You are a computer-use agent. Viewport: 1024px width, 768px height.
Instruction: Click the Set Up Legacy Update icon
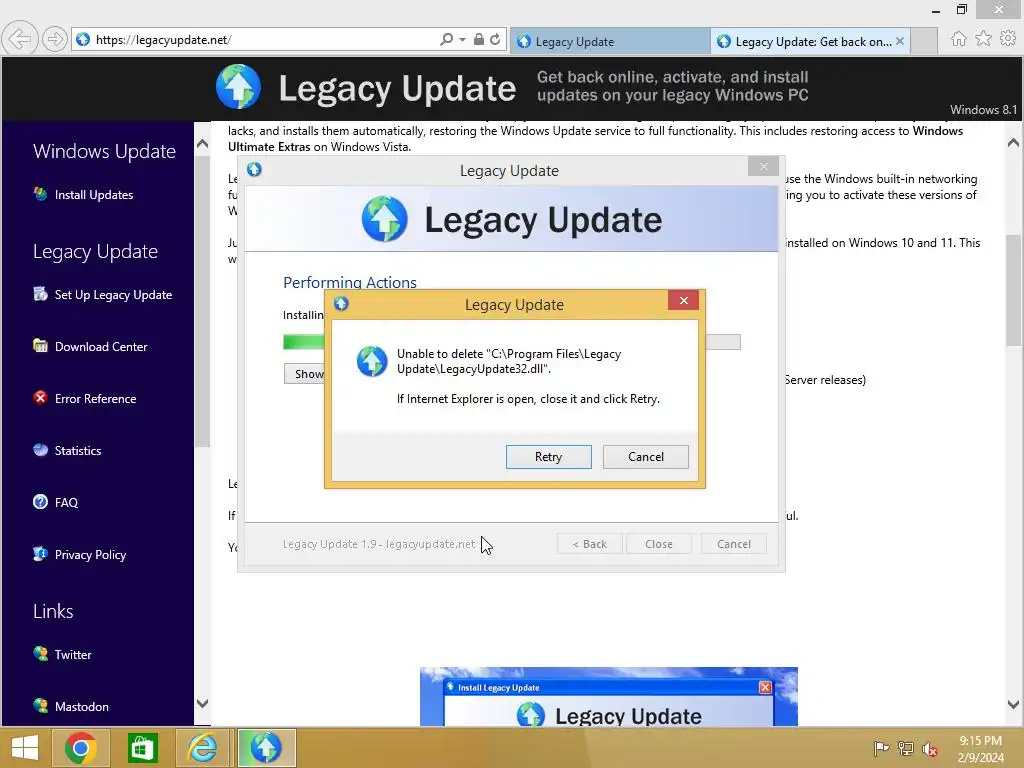coord(40,294)
